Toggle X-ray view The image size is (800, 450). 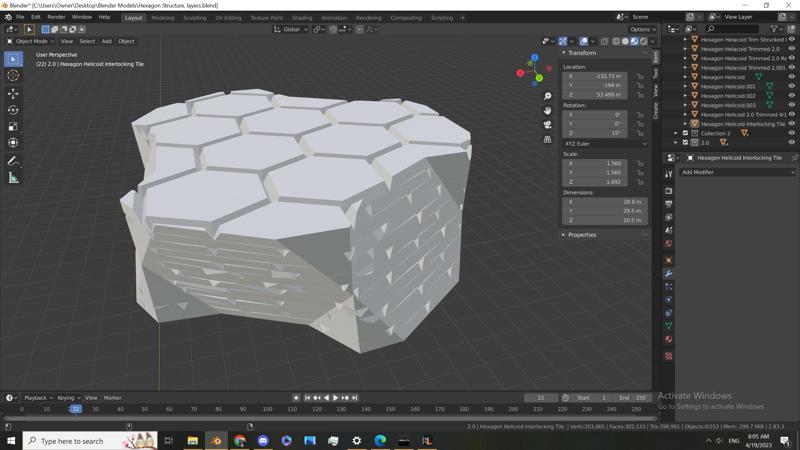coord(605,41)
